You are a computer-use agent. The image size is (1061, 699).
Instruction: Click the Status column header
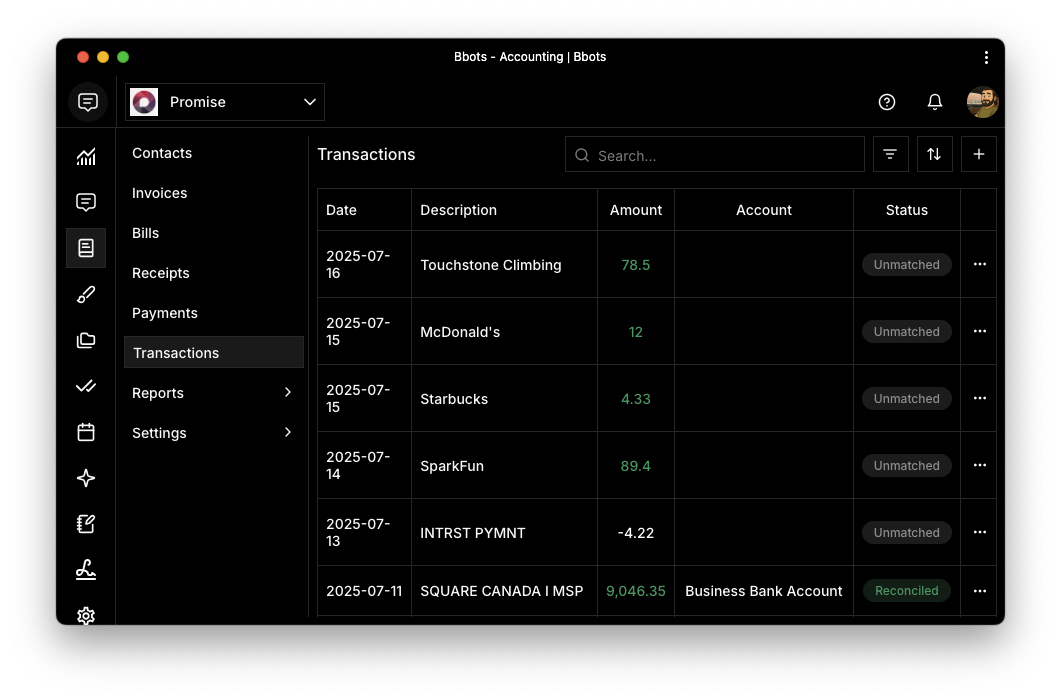[x=906, y=210]
